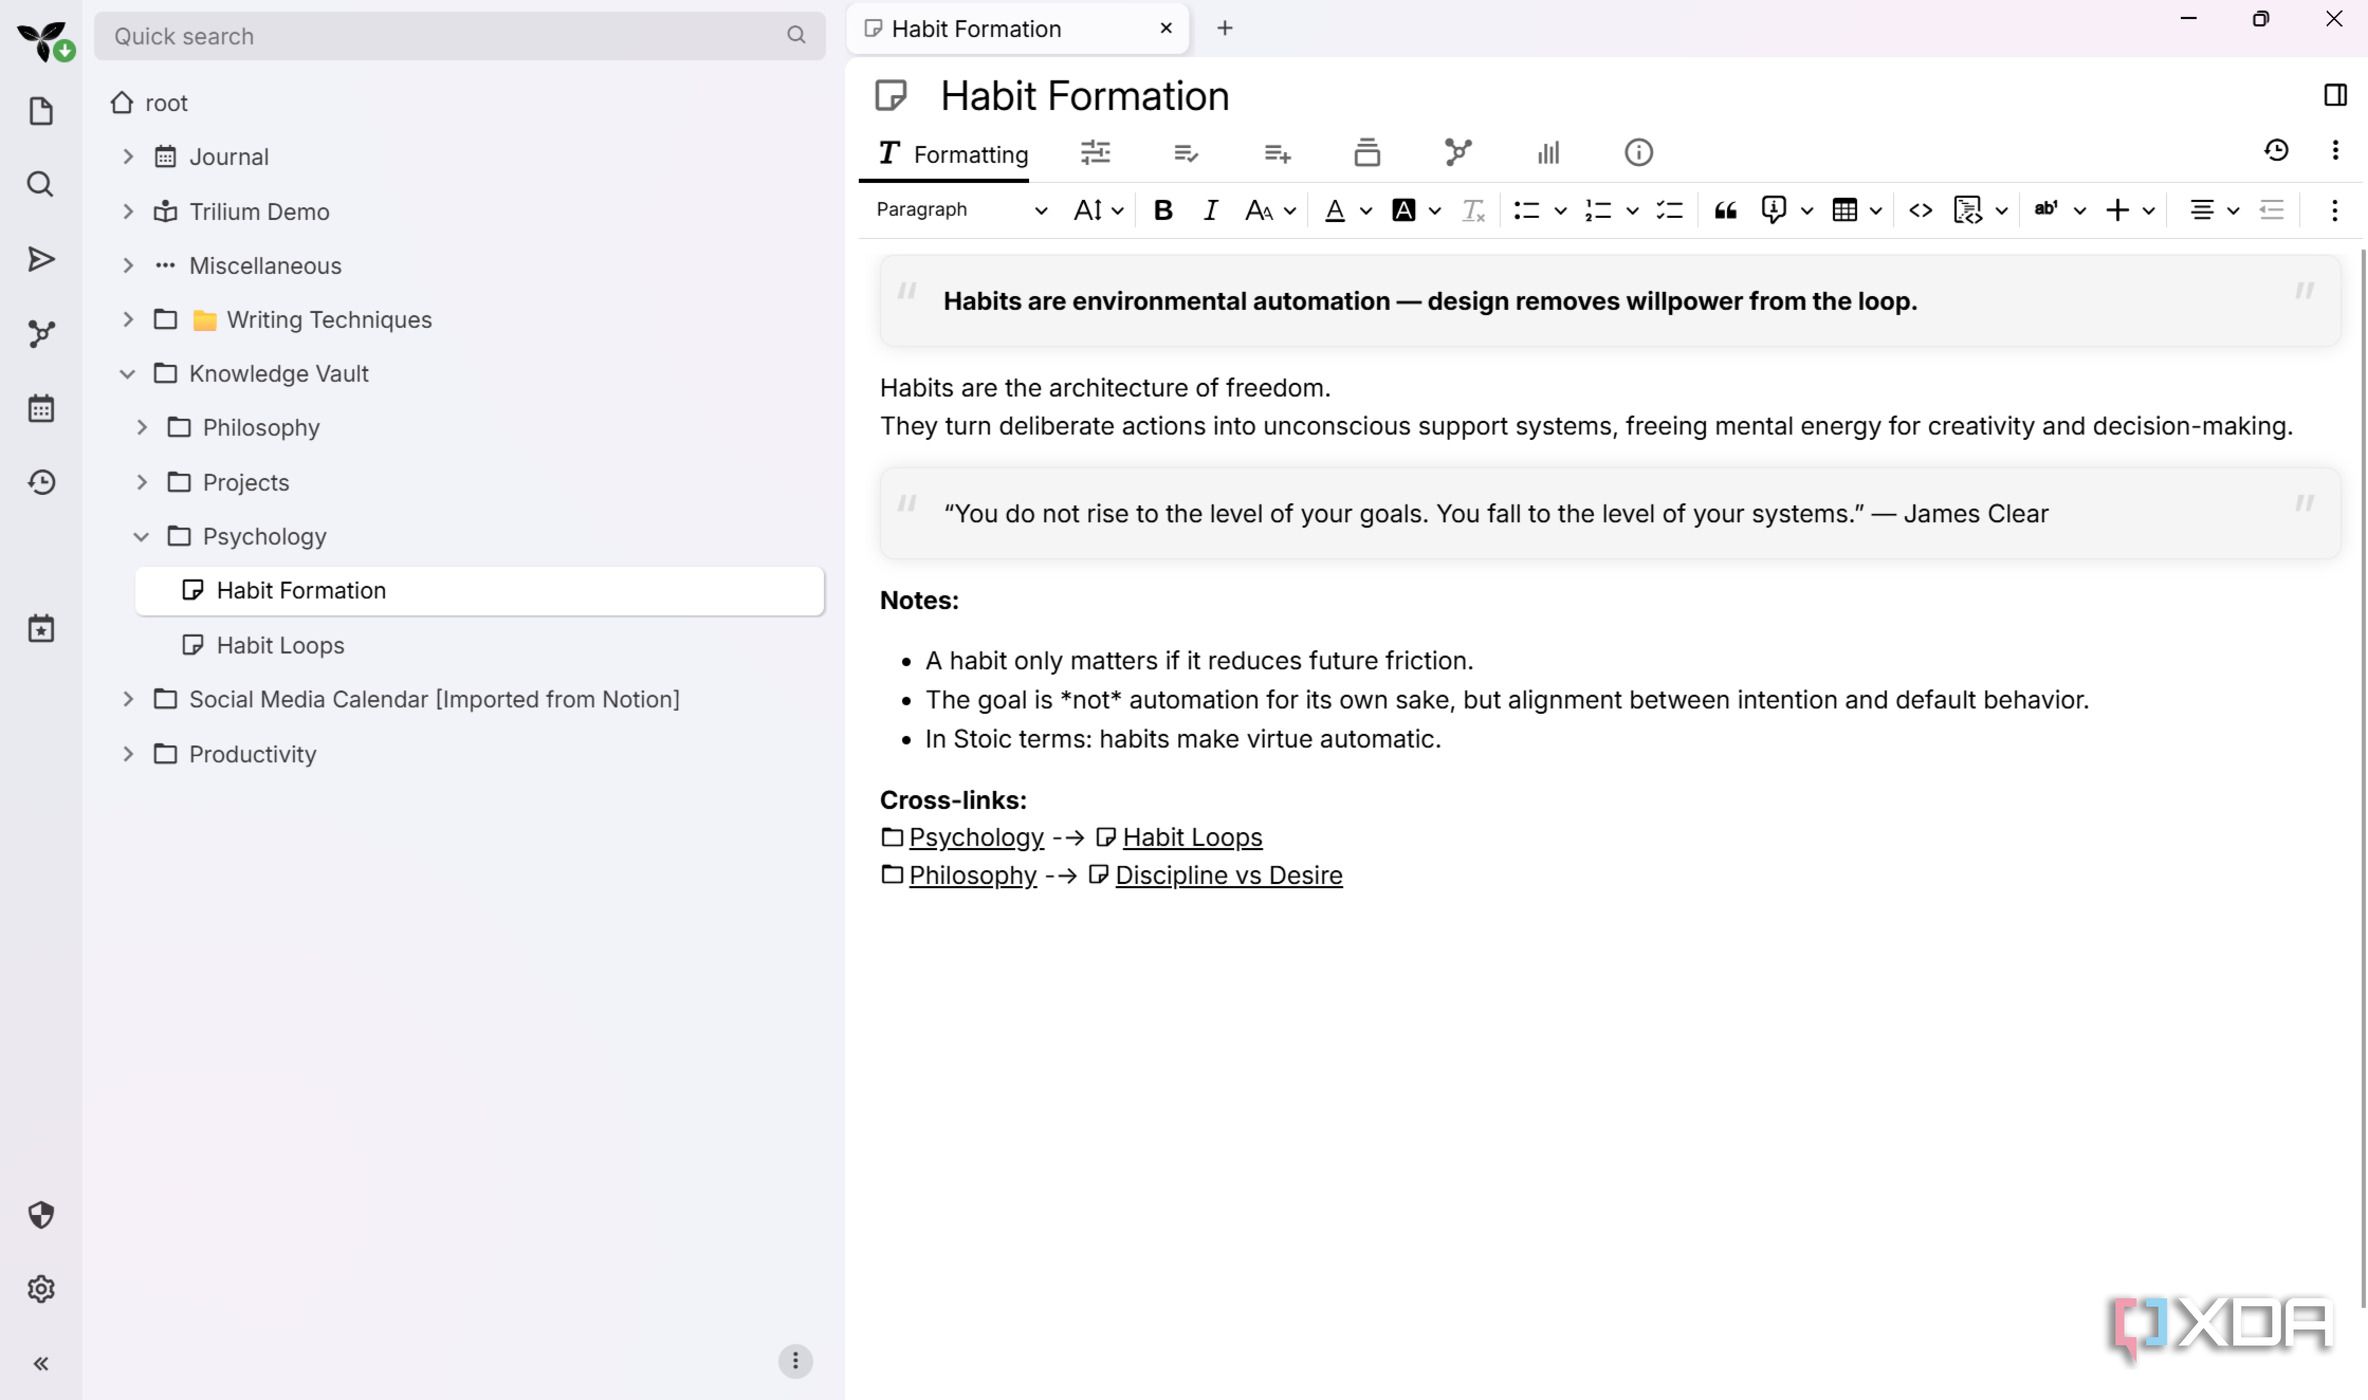This screenshot has height=1400, width=2368.
Task: Click the remove formatting icon
Action: (1472, 210)
